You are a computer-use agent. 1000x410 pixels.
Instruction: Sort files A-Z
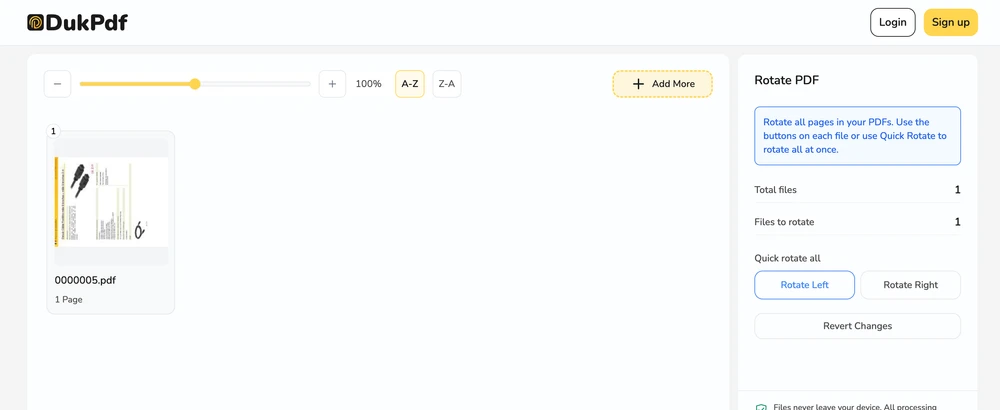click(x=409, y=84)
